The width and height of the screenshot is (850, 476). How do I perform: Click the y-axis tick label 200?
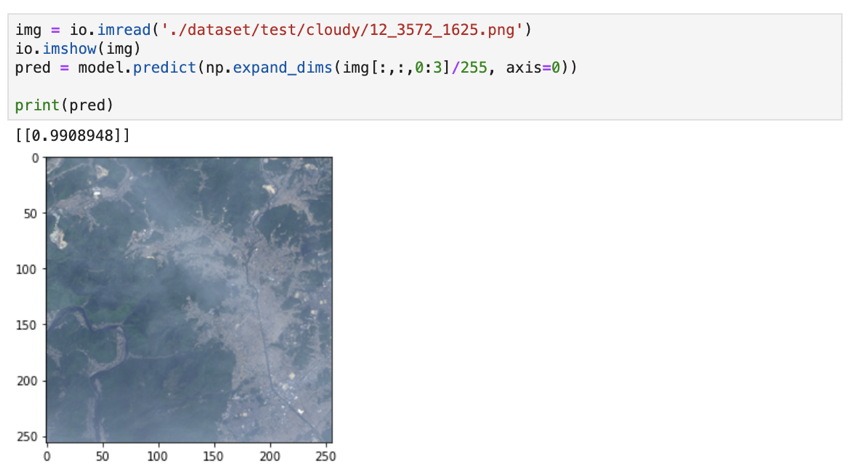(27, 381)
